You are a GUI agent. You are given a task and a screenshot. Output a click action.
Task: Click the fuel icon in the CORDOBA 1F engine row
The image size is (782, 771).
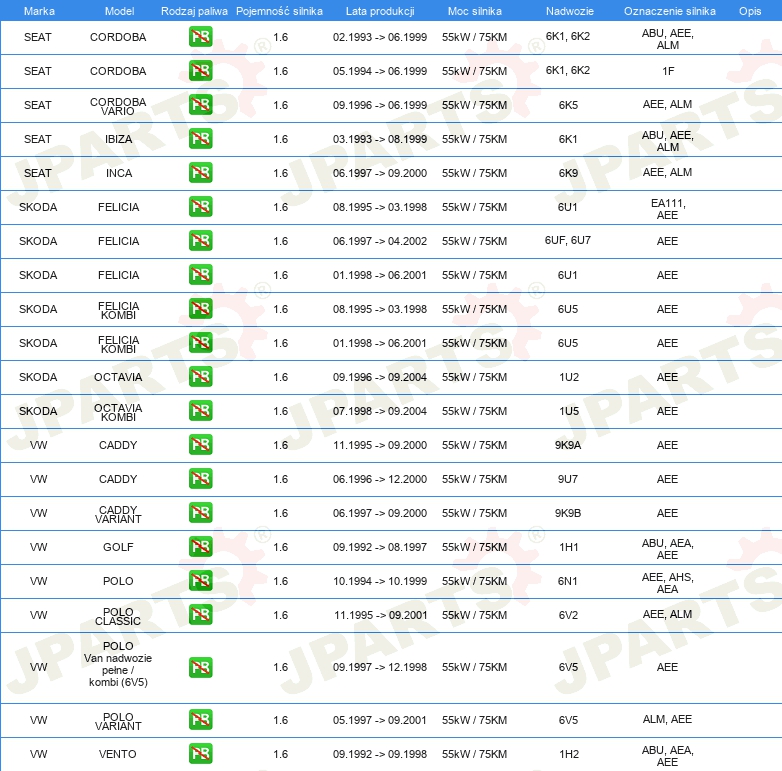click(200, 71)
